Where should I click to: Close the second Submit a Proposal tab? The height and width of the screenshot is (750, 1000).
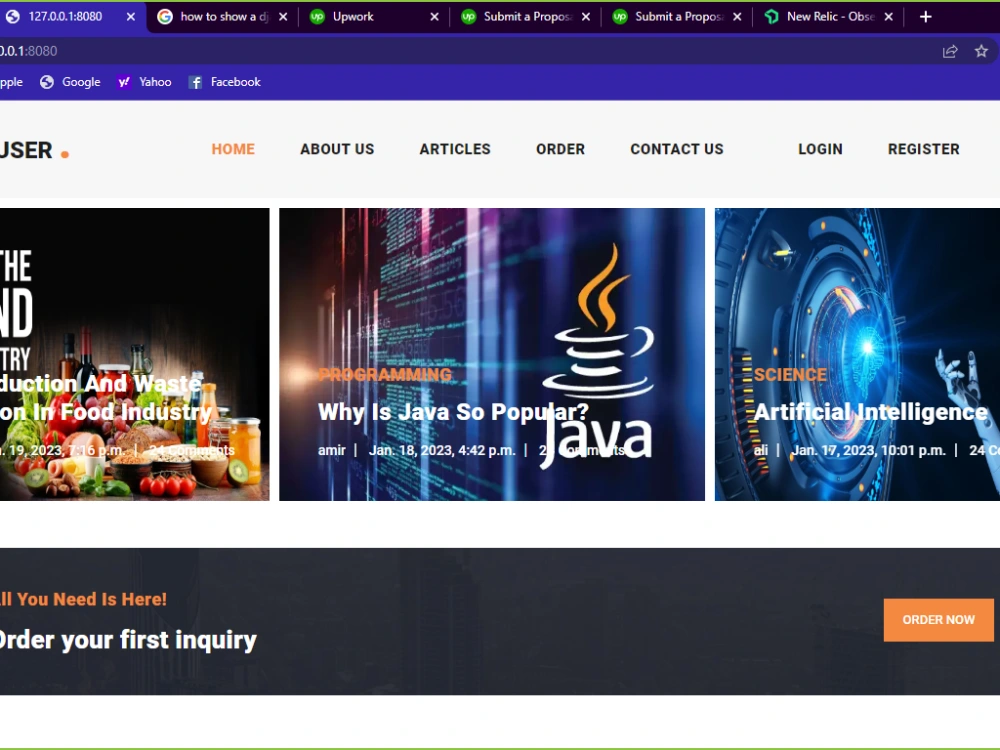pos(737,17)
